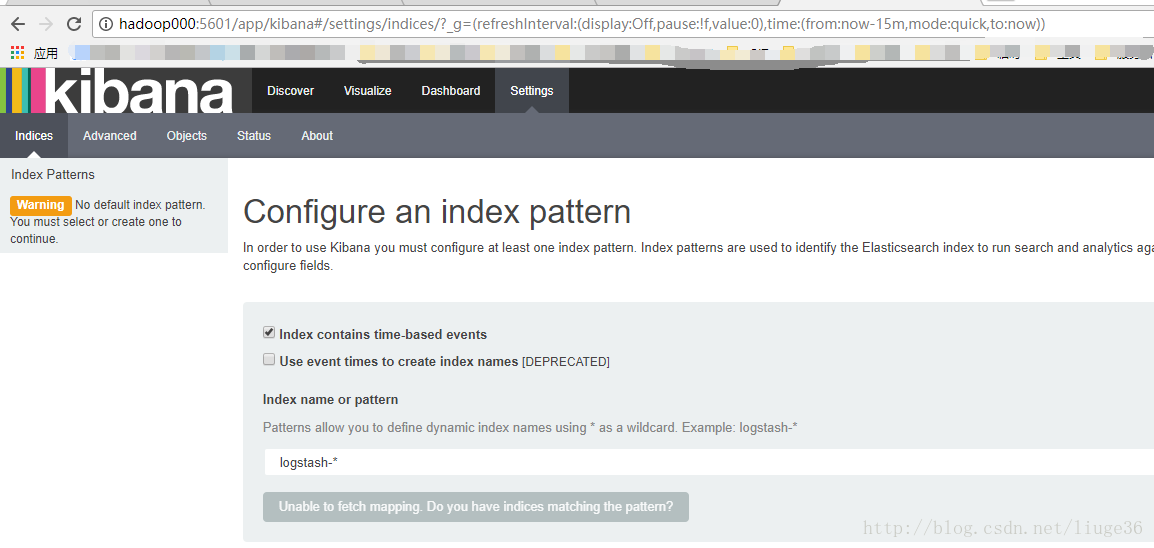Click the Index Patterns sidebar heading
This screenshot has height=548, width=1154.
[53, 175]
